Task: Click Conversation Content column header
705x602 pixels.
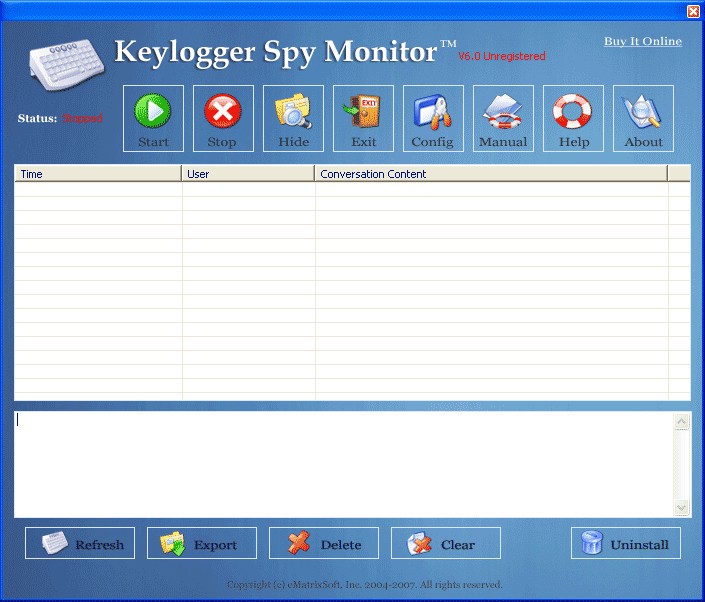Action: coord(491,174)
